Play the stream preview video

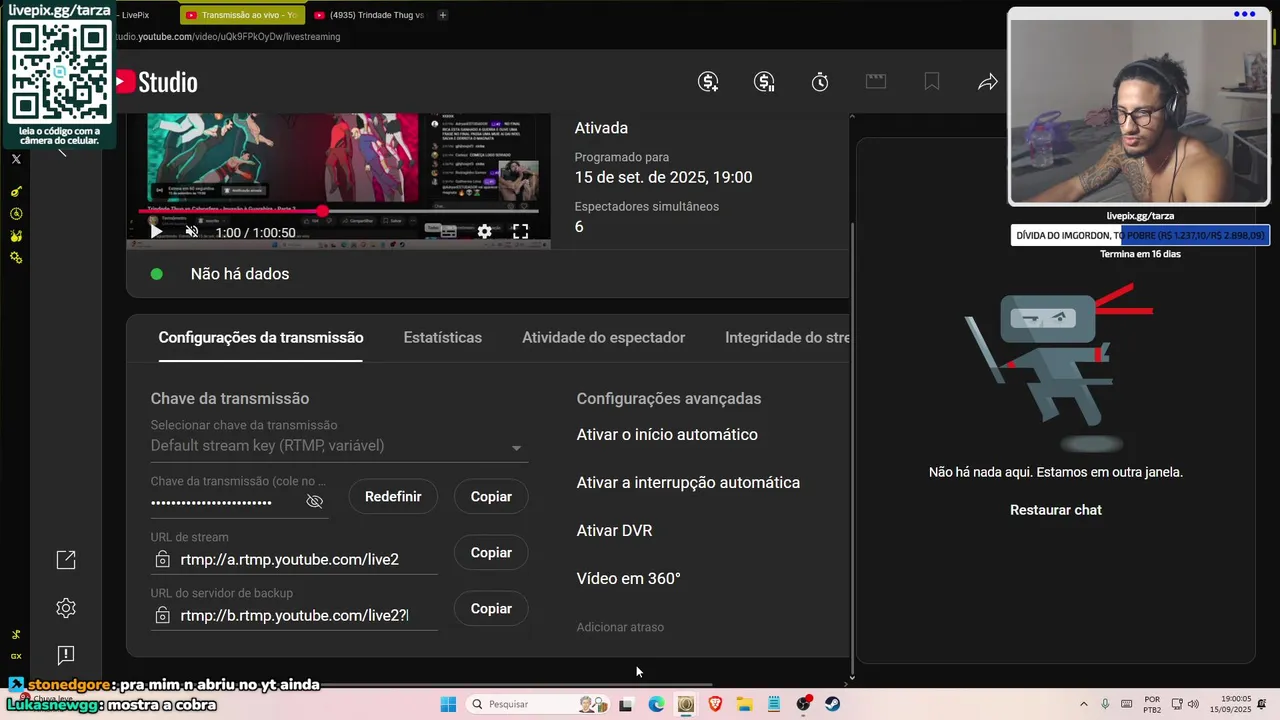(x=156, y=231)
